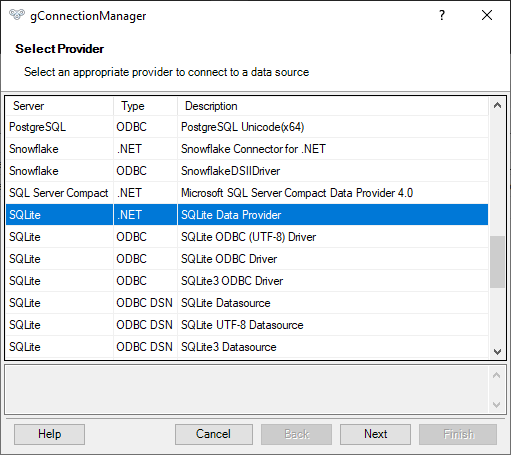Image resolution: width=511 pixels, height=455 pixels.
Task: Select the SQLite Datasource DSN row
Action: pyautogui.click(x=247, y=303)
